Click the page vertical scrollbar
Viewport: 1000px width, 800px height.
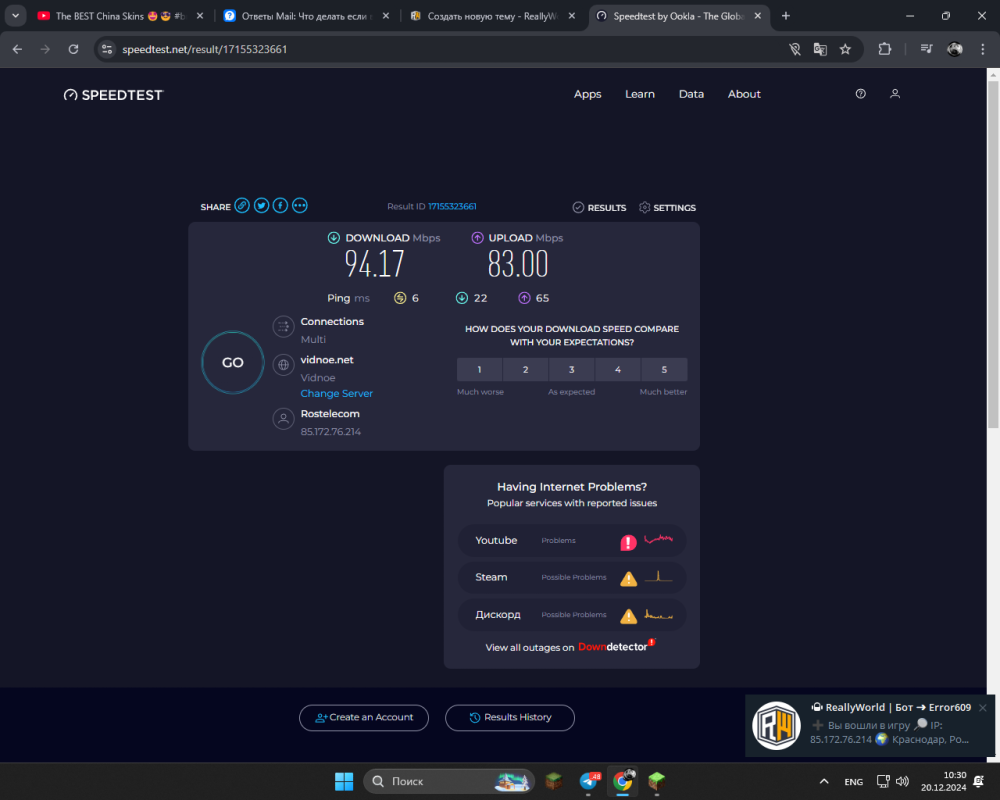pos(993,255)
